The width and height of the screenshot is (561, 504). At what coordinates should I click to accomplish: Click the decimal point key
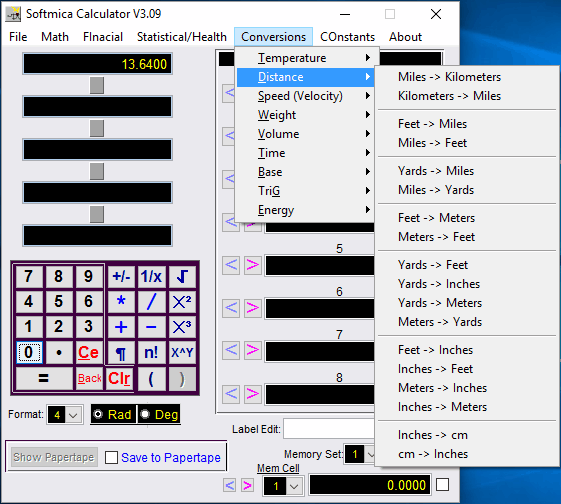59,353
